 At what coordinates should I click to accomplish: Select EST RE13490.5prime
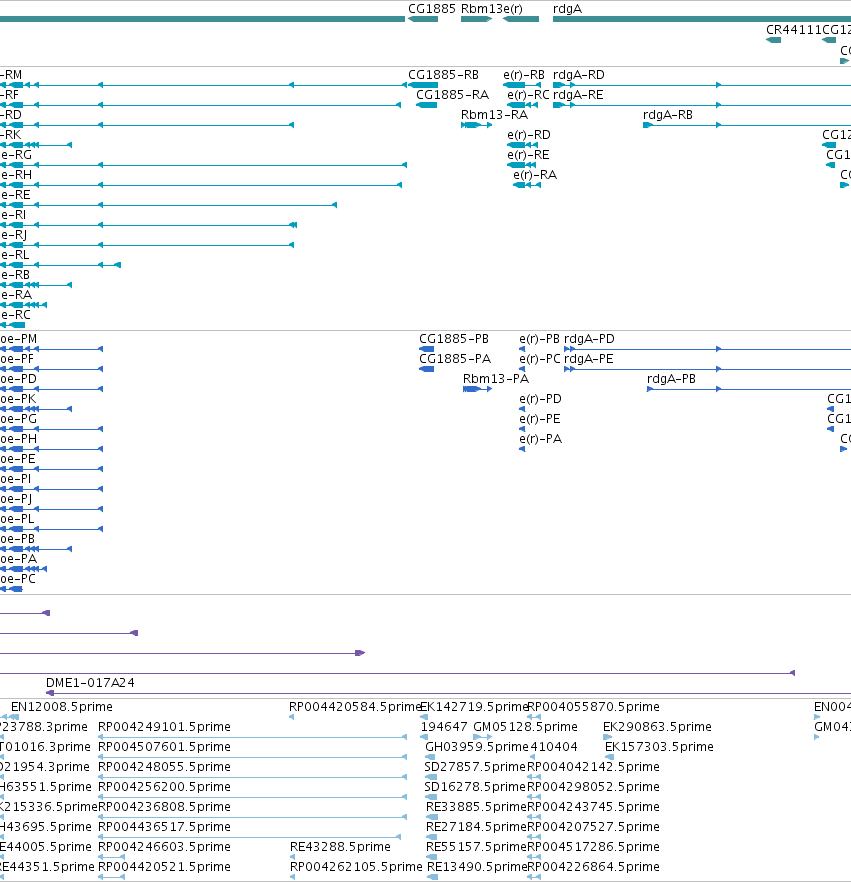[477, 867]
